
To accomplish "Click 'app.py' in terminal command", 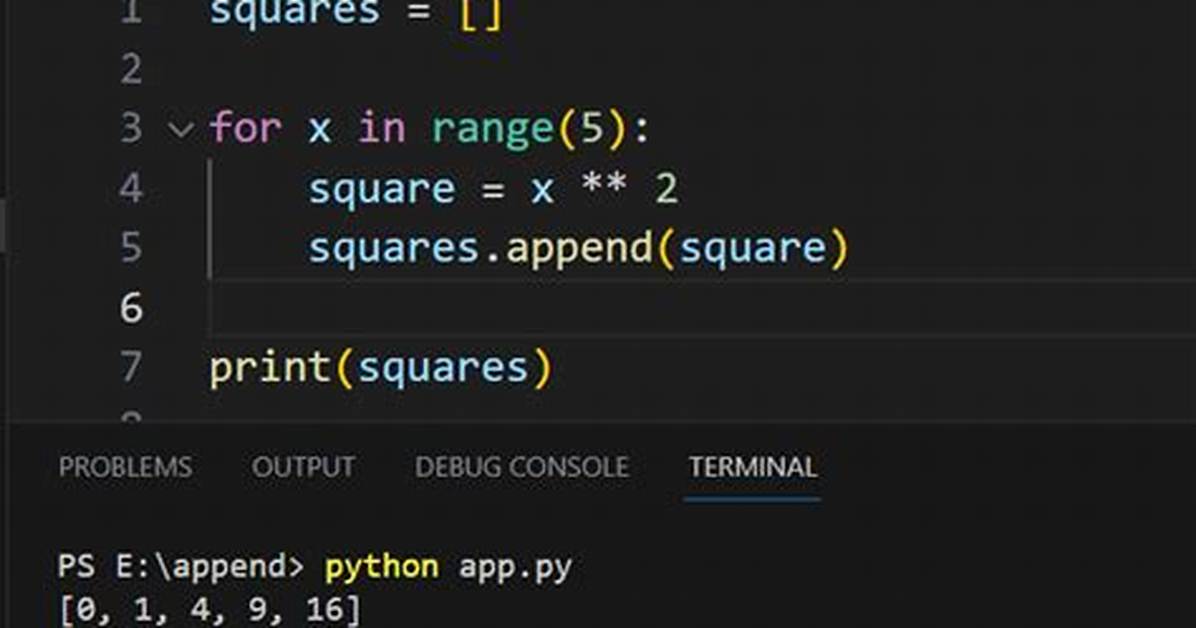I will [516, 568].
